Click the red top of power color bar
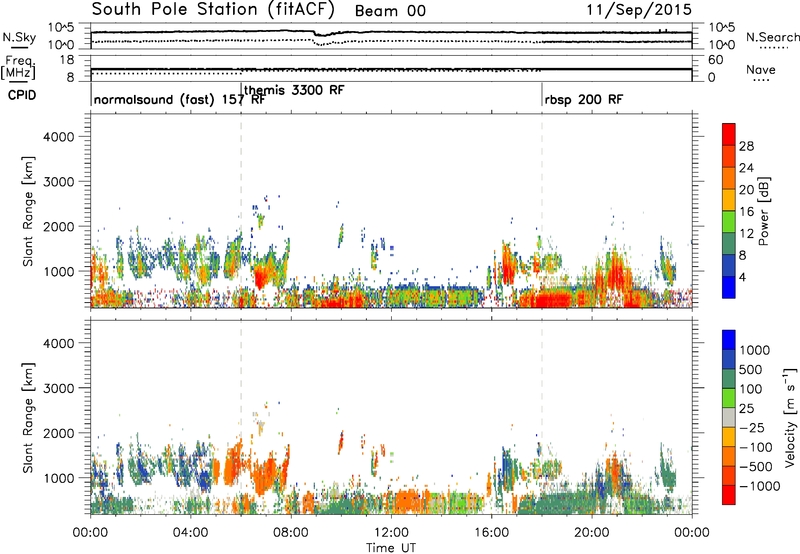 coord(729,134)
